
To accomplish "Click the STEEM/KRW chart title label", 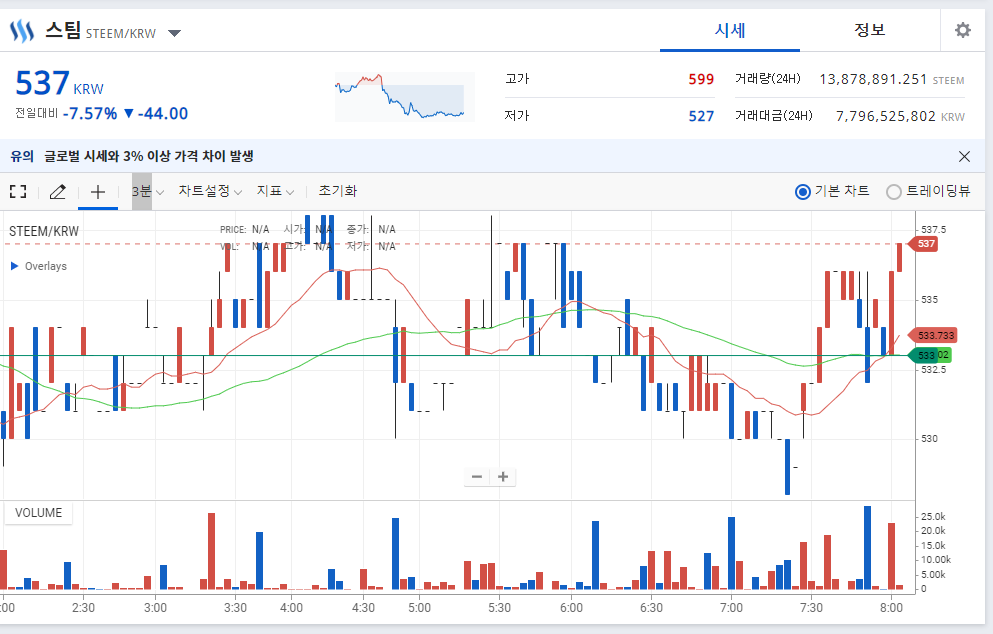I will (44, 231).
